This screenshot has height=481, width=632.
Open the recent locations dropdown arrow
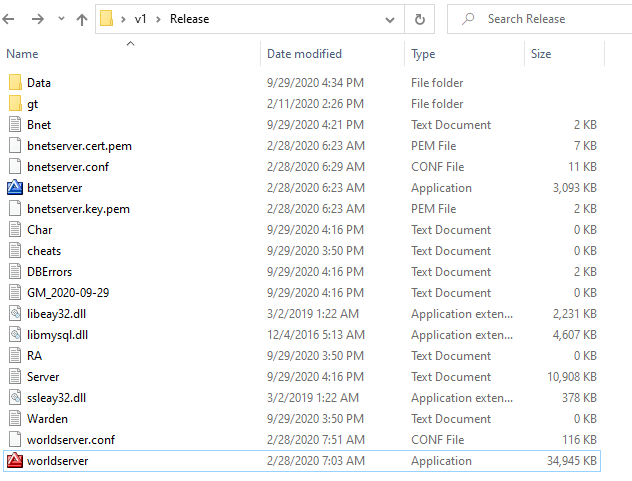point(61,19)
